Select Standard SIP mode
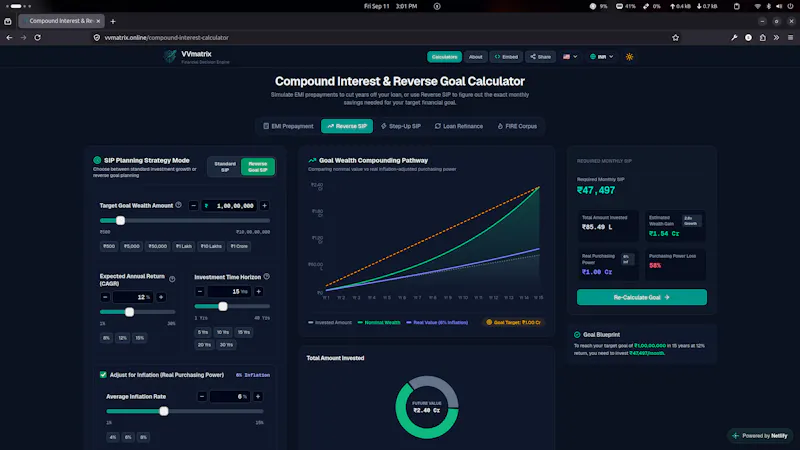Viewport: 800px width, 450px height. pyautogui.click(x=225, y=167)
